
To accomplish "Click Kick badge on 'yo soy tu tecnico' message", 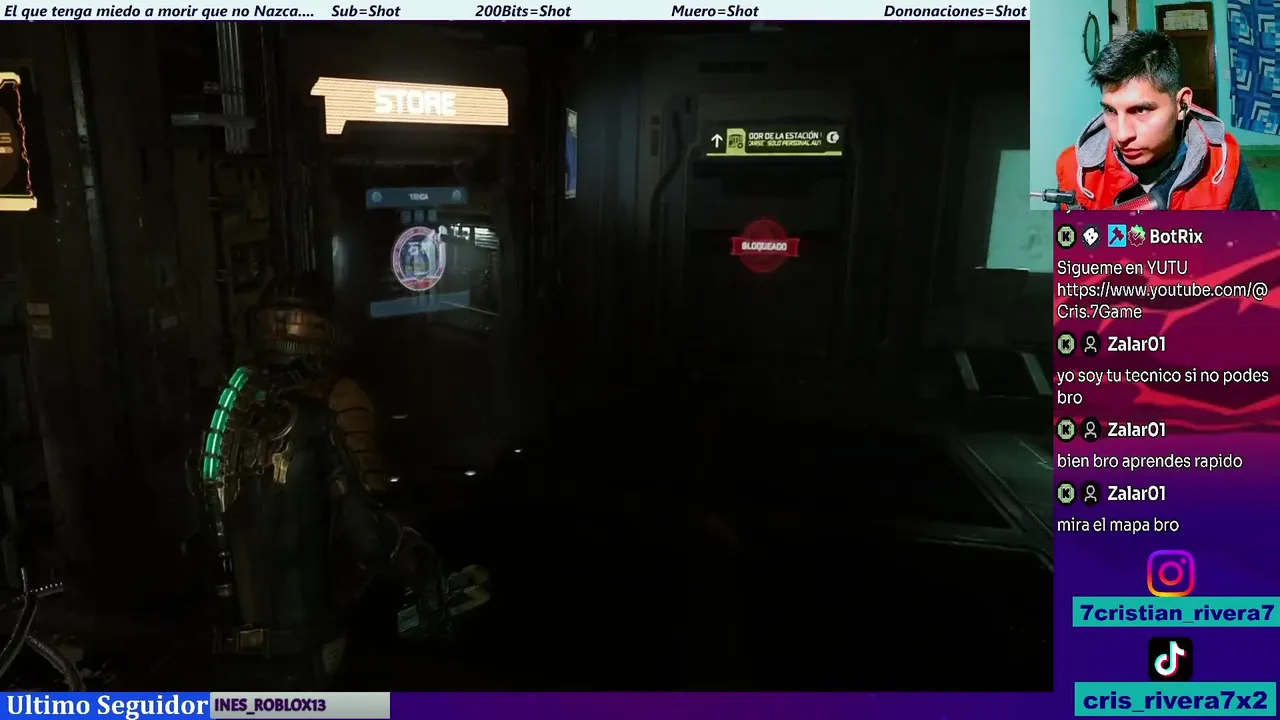I will (1066, 344).
